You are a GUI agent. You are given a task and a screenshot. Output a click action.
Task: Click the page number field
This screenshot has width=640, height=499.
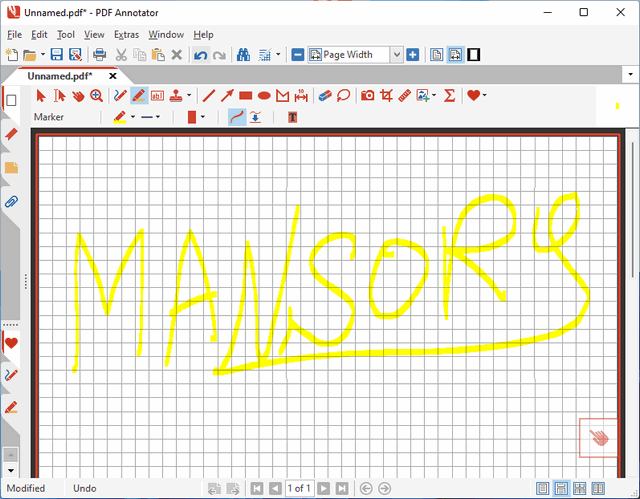point(299,488)
